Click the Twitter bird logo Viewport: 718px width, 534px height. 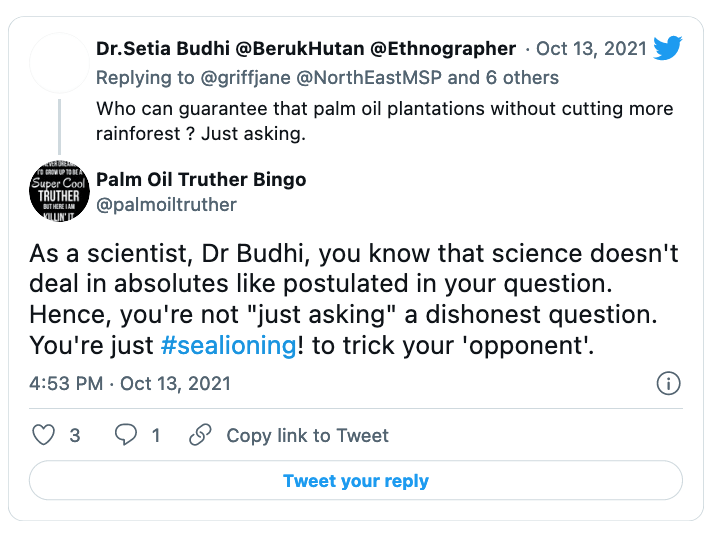coord(667,48)
